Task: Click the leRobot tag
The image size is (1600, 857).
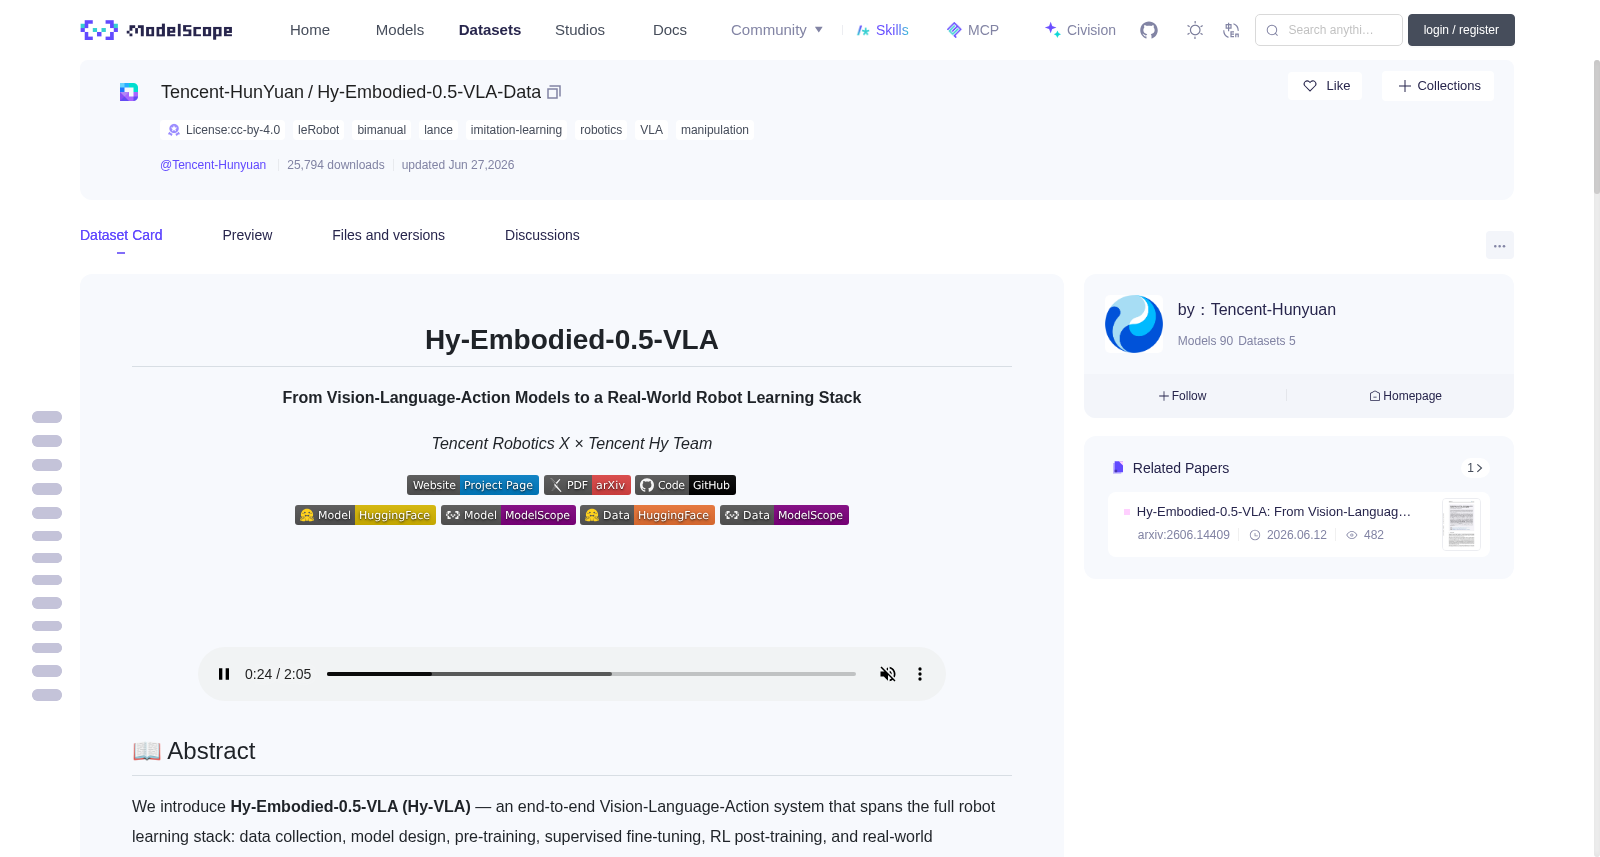Action: click(318, 130)
